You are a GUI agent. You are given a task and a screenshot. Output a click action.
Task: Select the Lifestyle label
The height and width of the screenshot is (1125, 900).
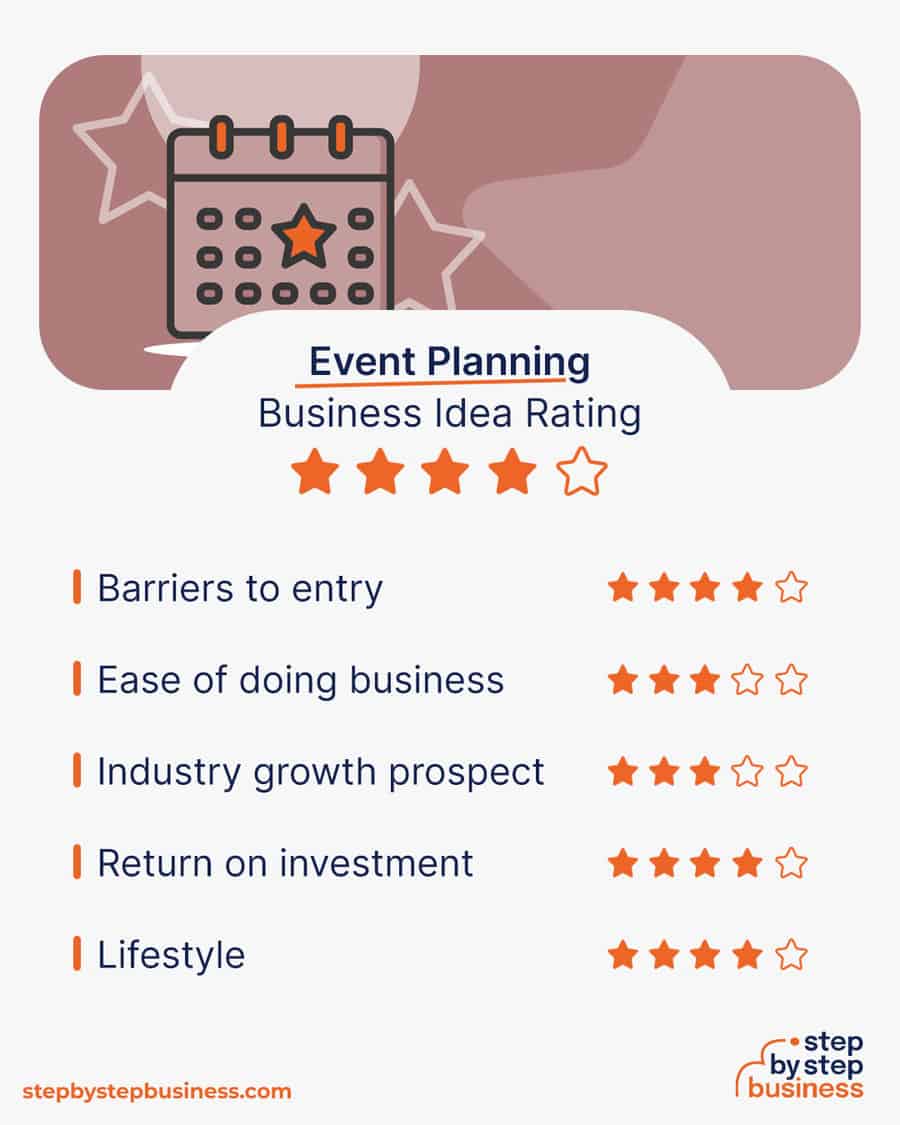pyautogui.click(x=171, y=956)
